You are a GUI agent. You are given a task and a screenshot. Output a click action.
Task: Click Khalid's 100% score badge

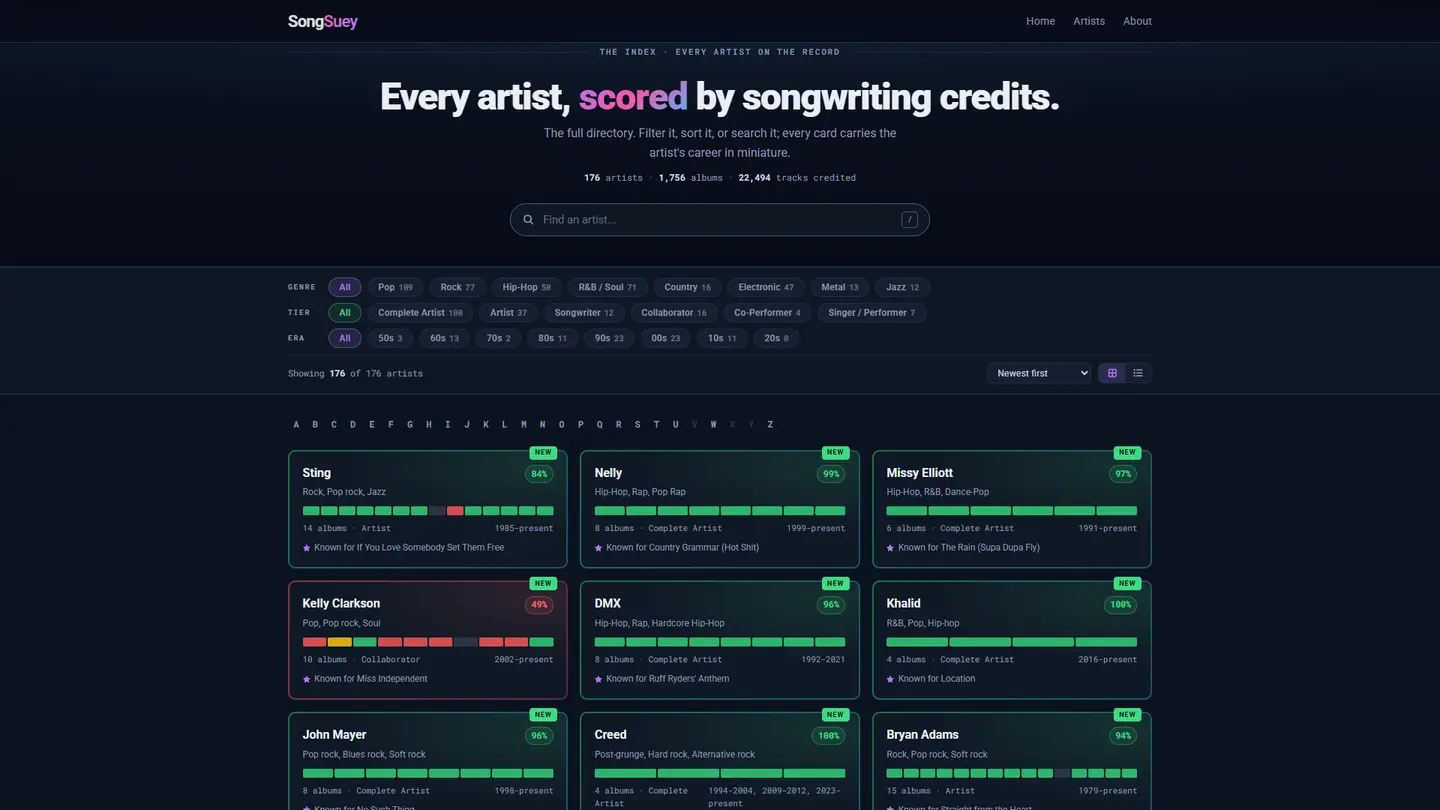click(x=1120, y=605)
